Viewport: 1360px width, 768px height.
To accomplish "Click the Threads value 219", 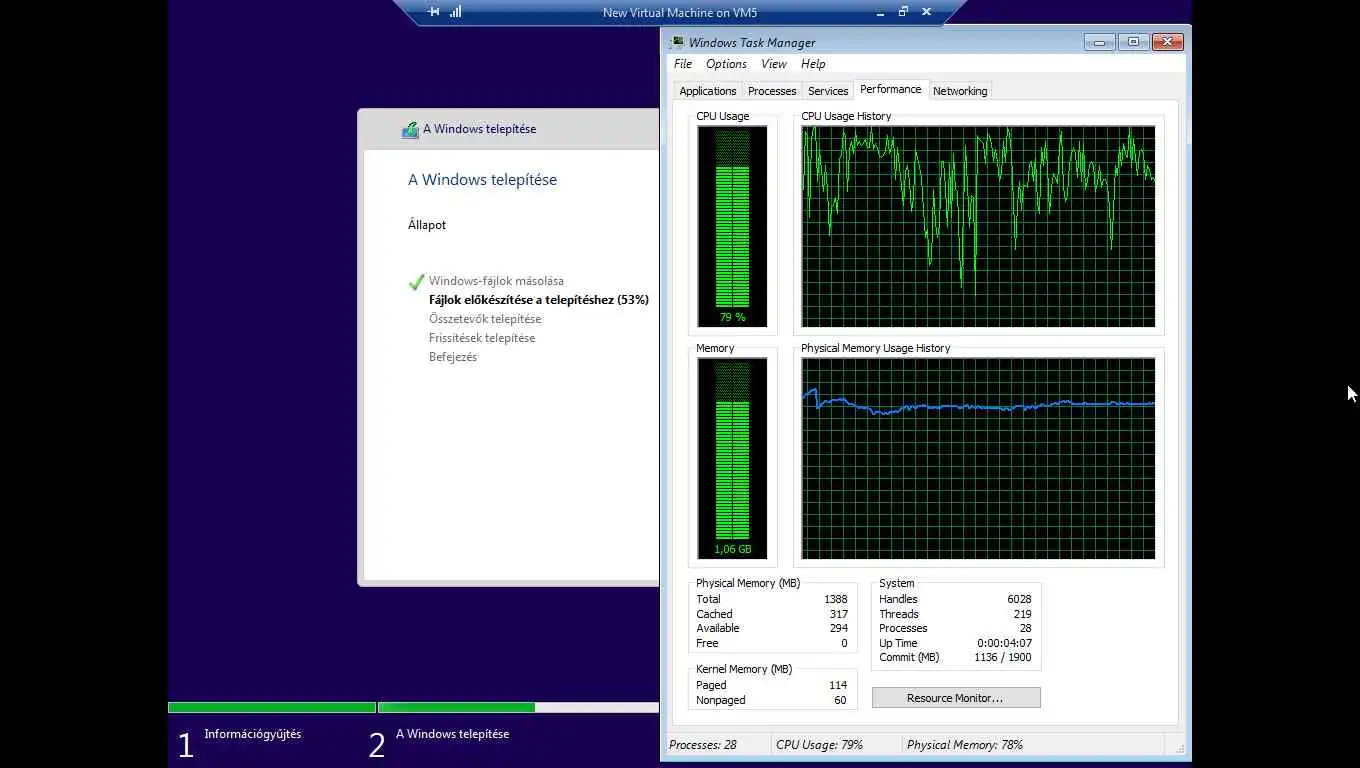I will click(1022, 614).
